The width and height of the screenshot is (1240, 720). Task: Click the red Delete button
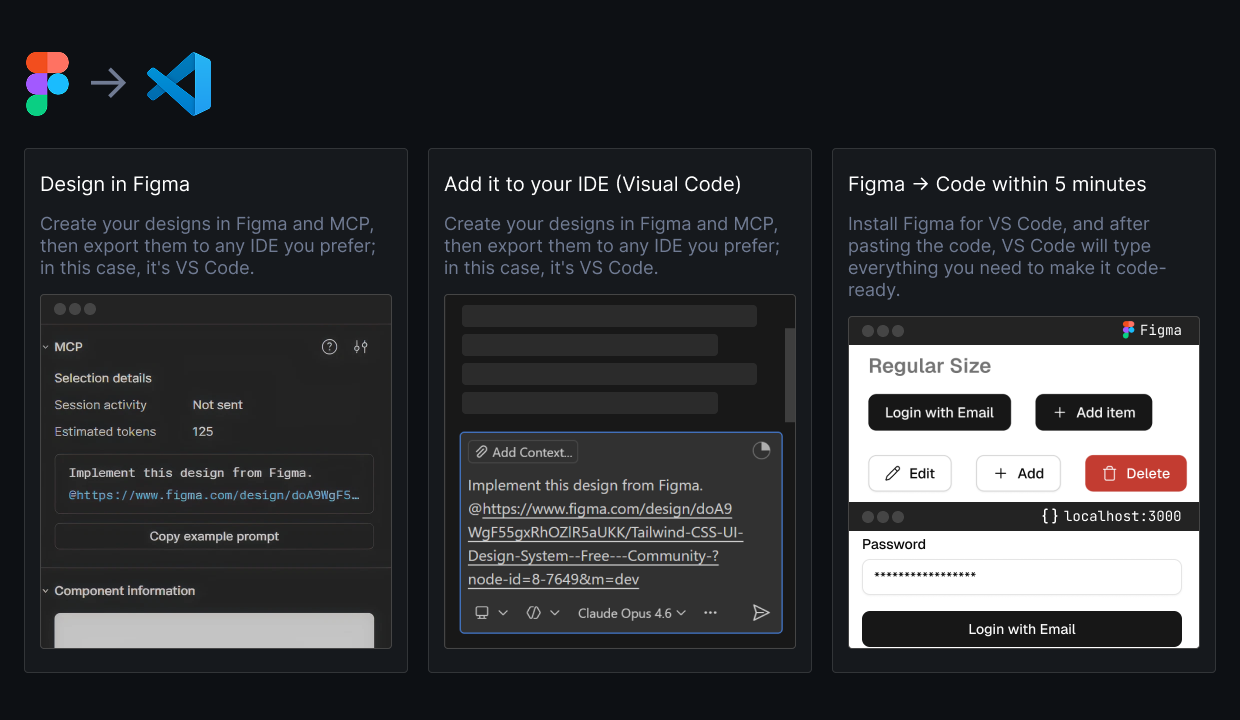point(1135,474)
